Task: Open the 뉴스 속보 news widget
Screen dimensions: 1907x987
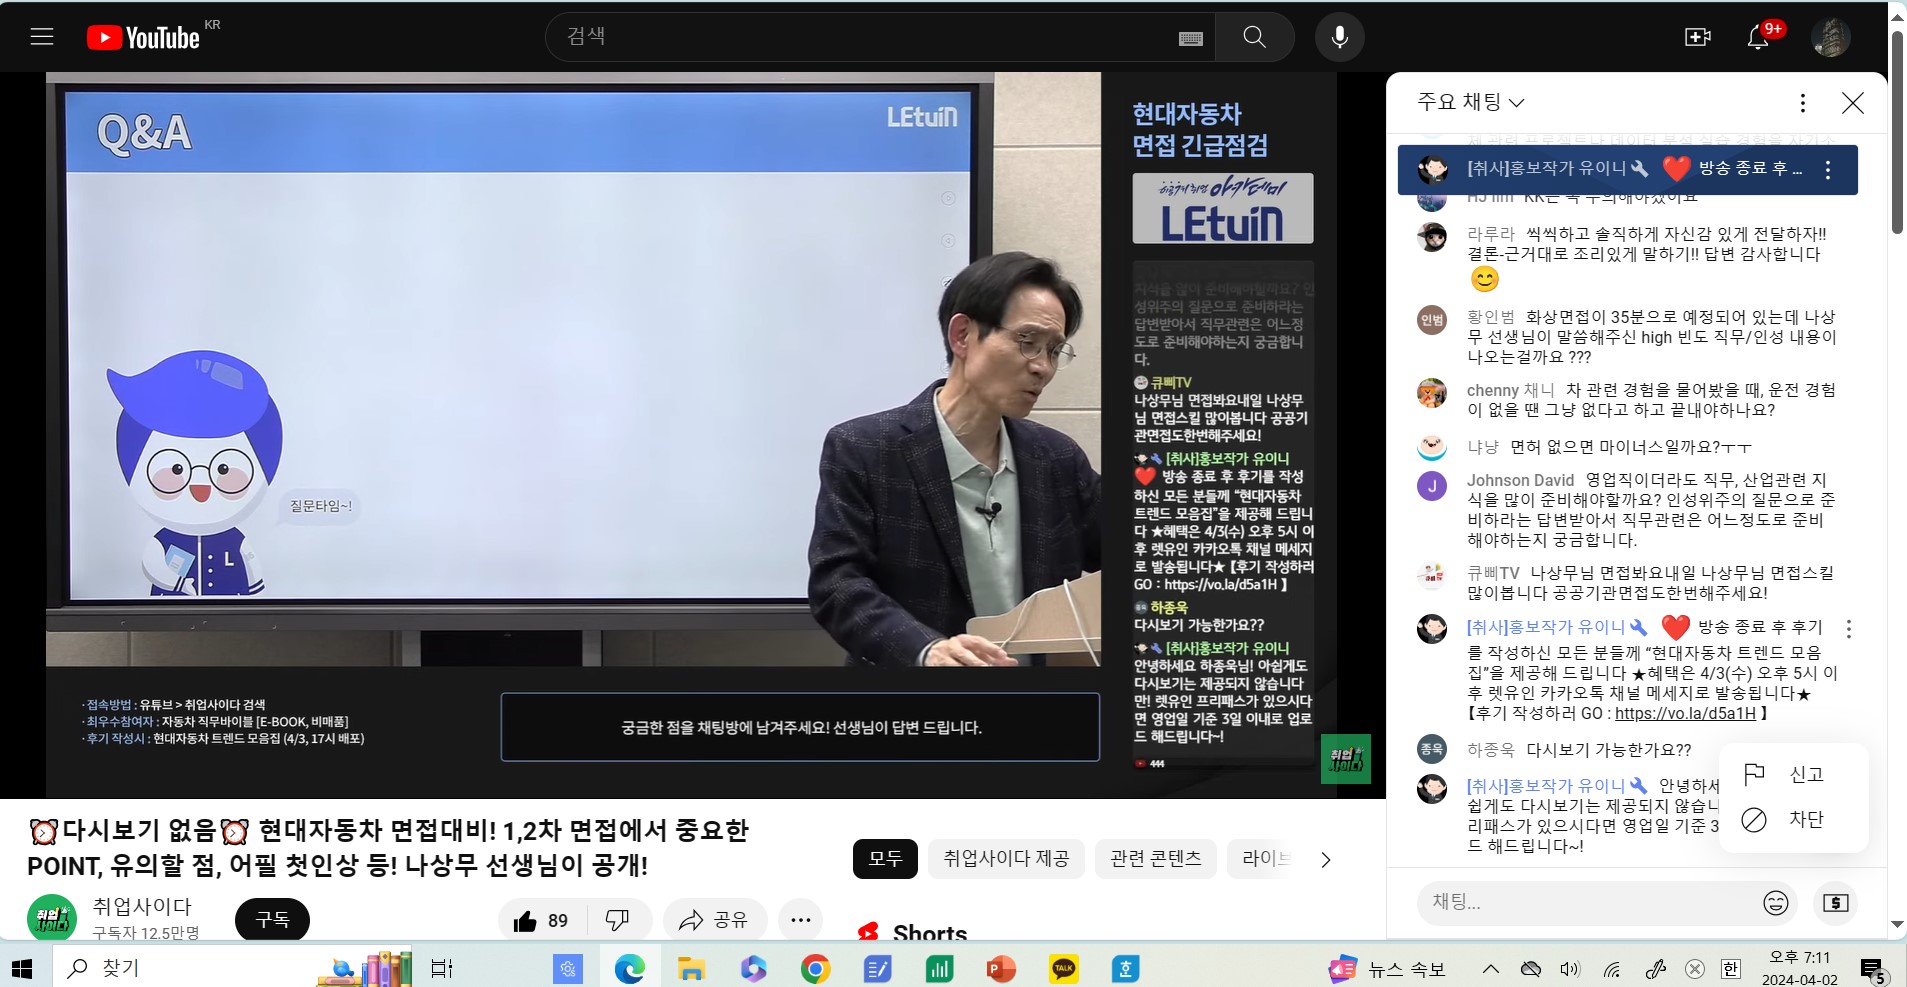Action: coord(1387,968)
